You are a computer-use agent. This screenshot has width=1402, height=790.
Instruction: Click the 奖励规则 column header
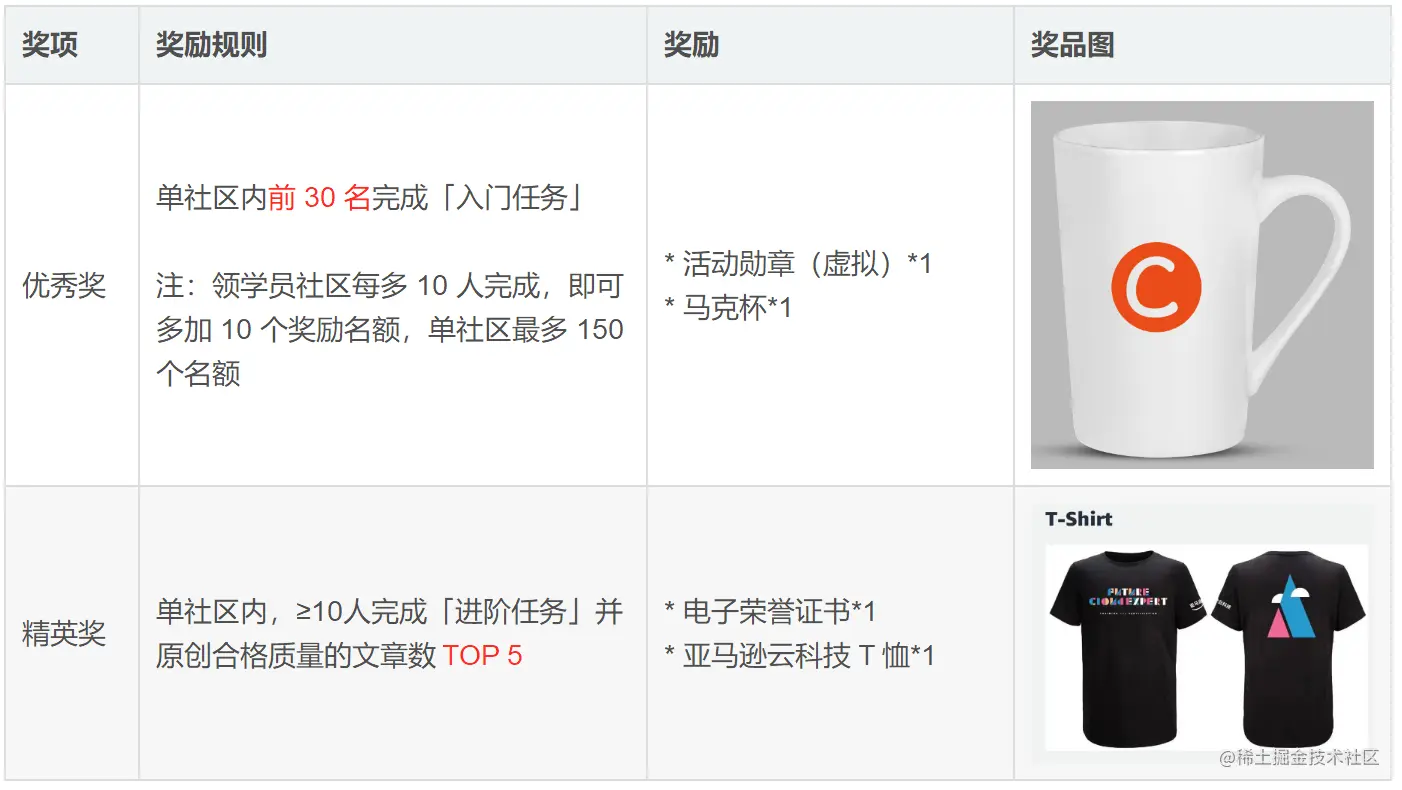point(211,45)
